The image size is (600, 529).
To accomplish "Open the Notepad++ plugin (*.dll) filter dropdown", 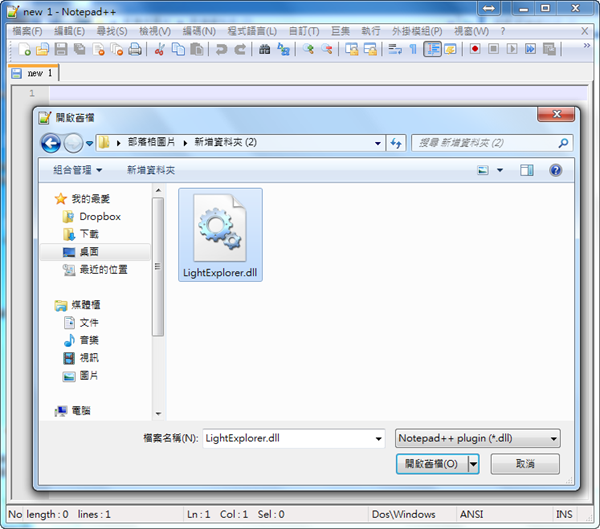I will point(478,438).
